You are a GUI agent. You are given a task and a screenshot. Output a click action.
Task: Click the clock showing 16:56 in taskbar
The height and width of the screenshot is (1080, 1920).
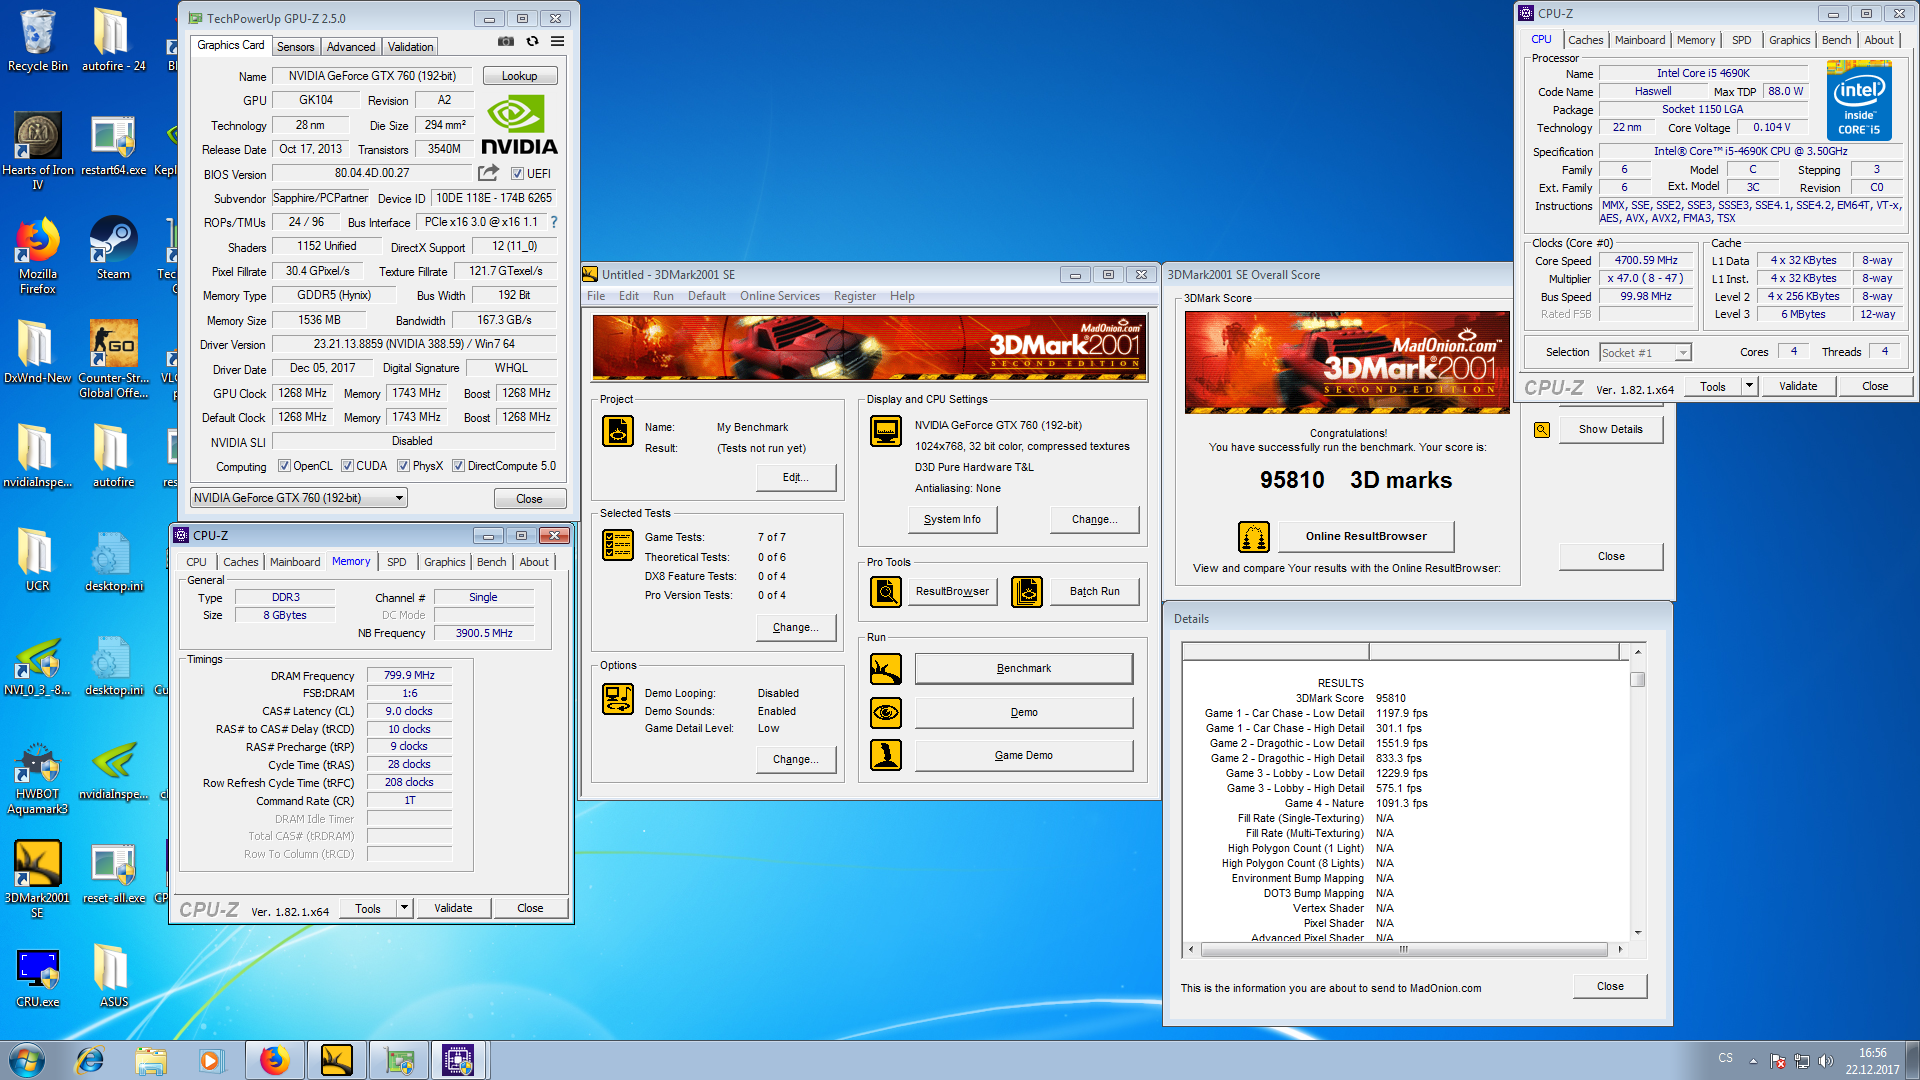[1872, 1053]
